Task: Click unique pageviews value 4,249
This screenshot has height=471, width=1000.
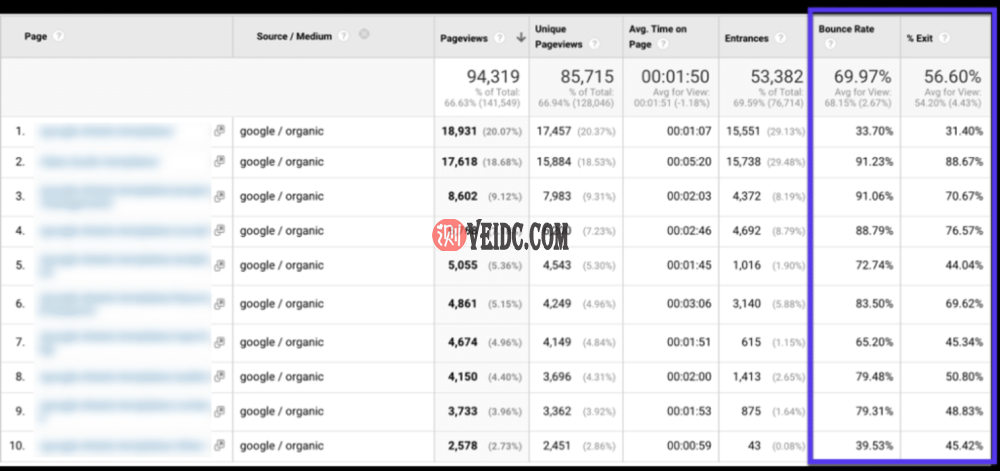Action: point(557,303)
